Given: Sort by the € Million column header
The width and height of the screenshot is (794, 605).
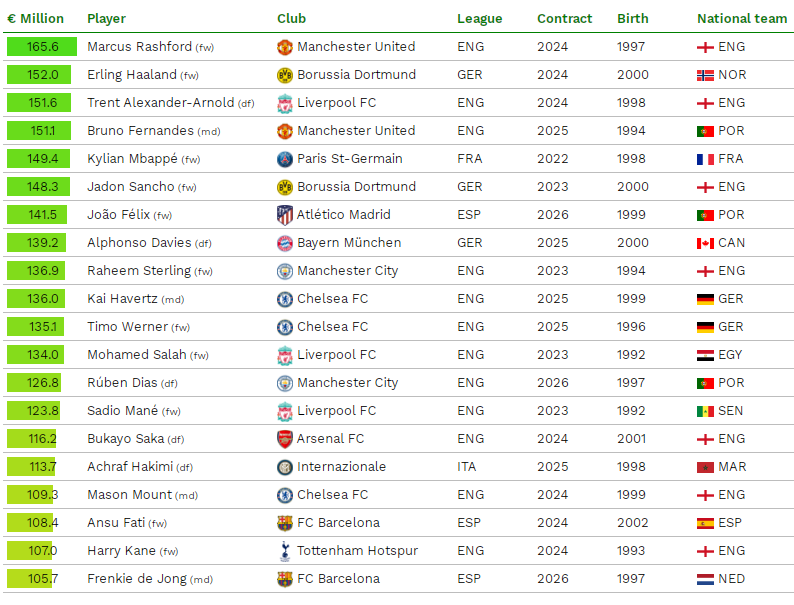Looking at the screenshot, I should click(x=36, y=19).
